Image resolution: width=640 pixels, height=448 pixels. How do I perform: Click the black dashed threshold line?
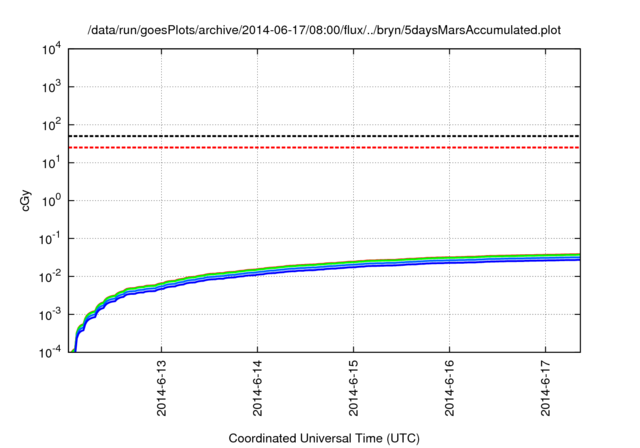[324, 136]
